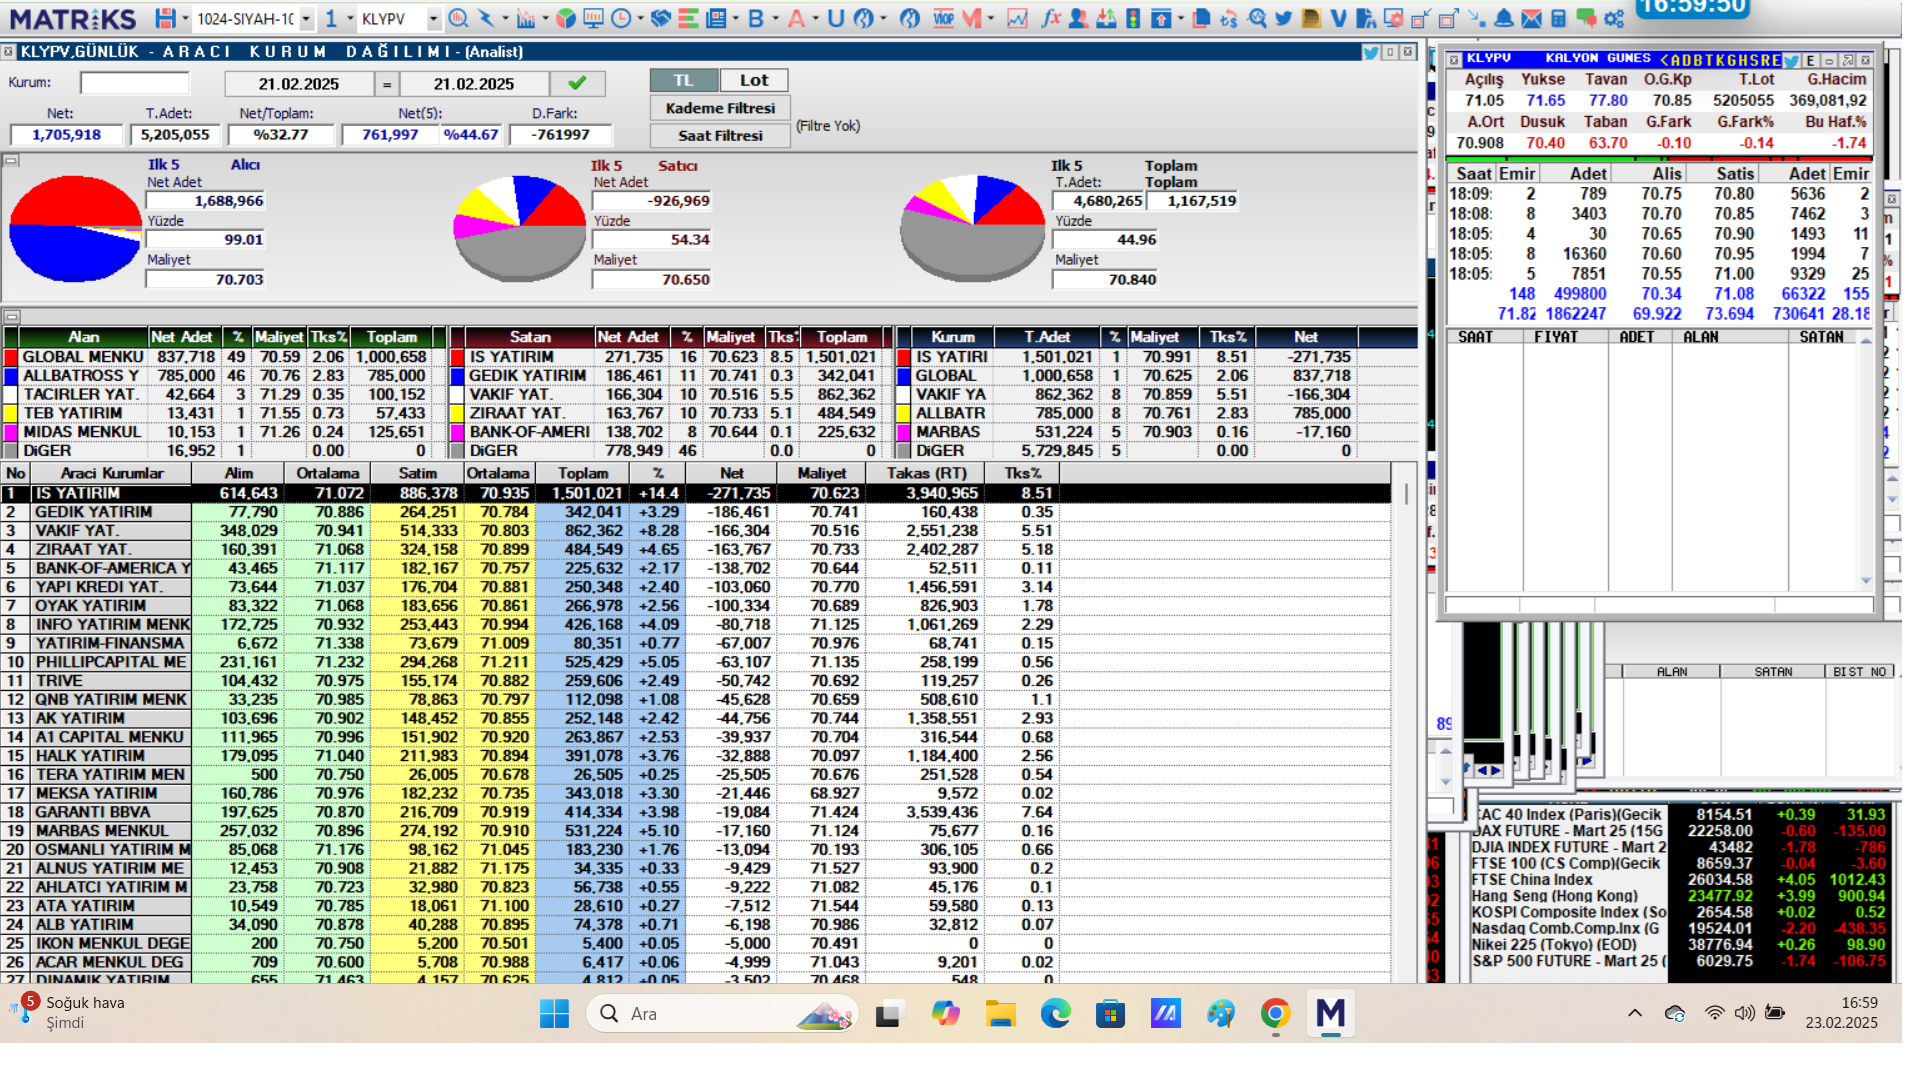Click the clock icon in the toolbar

coord(621,19)
